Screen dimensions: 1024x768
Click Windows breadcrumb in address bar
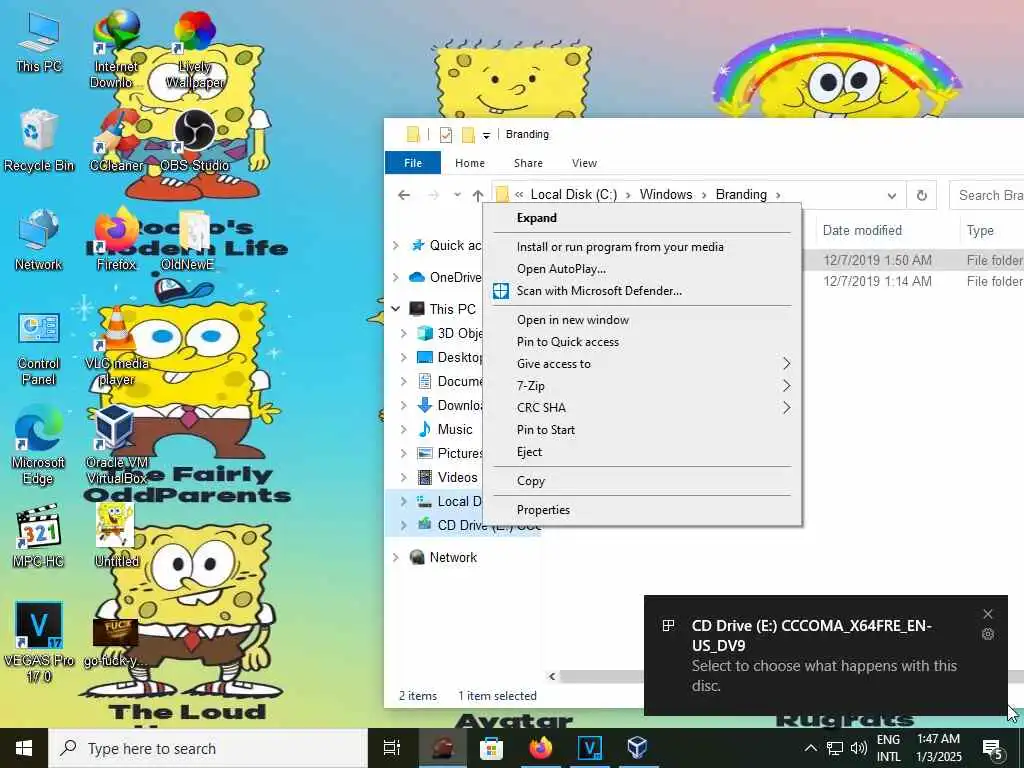(665, 195)
